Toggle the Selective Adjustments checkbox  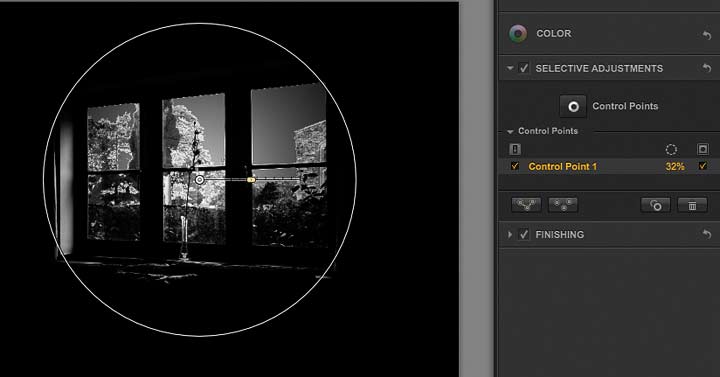524,68
